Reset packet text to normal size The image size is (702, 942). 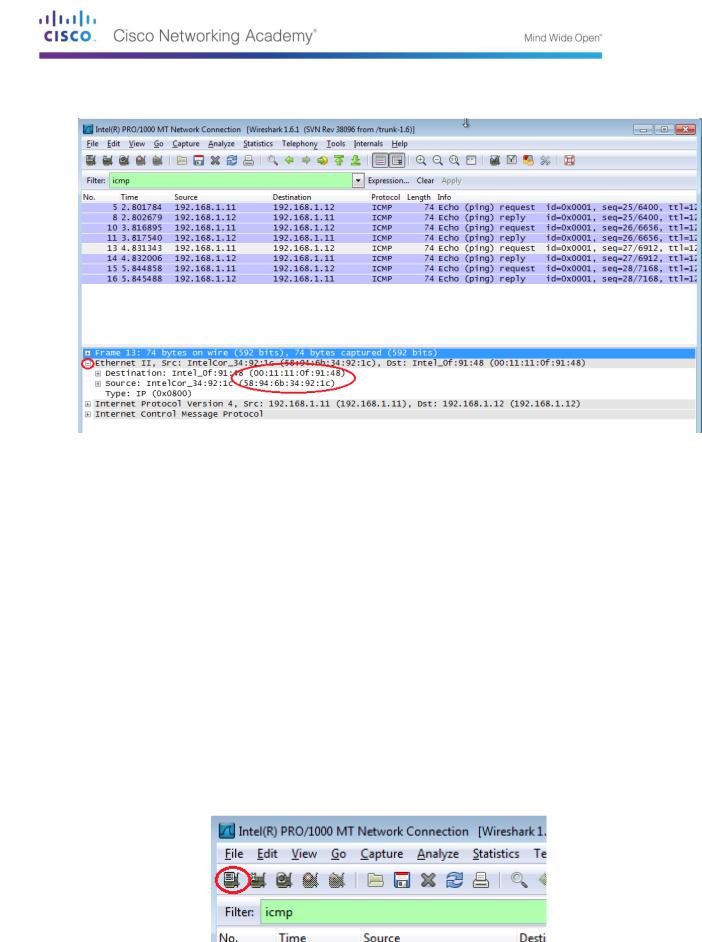(x=455, y=160)
